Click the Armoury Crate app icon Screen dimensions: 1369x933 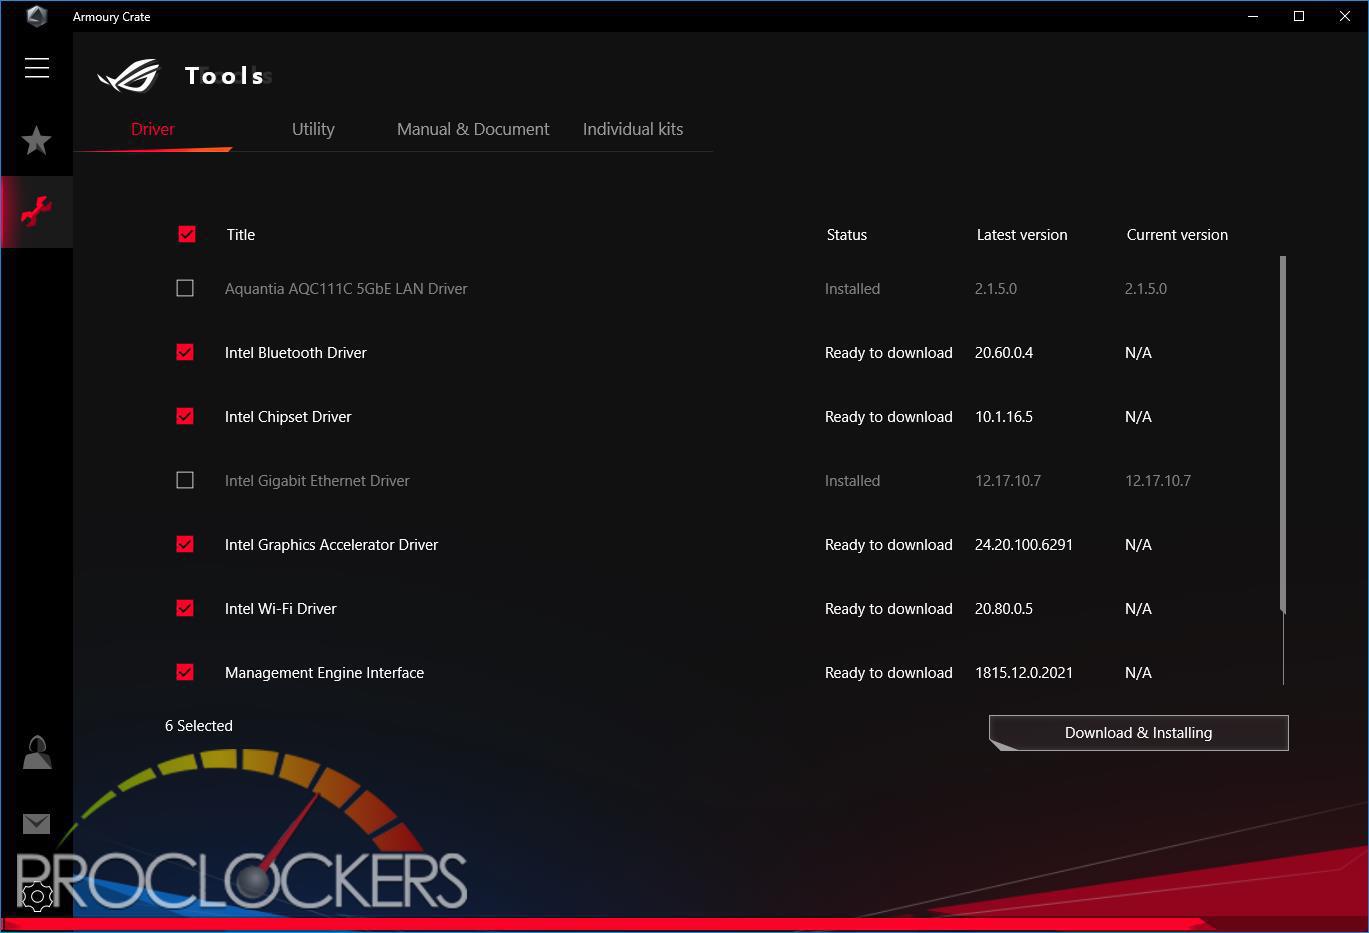click(x=37, y=16)
